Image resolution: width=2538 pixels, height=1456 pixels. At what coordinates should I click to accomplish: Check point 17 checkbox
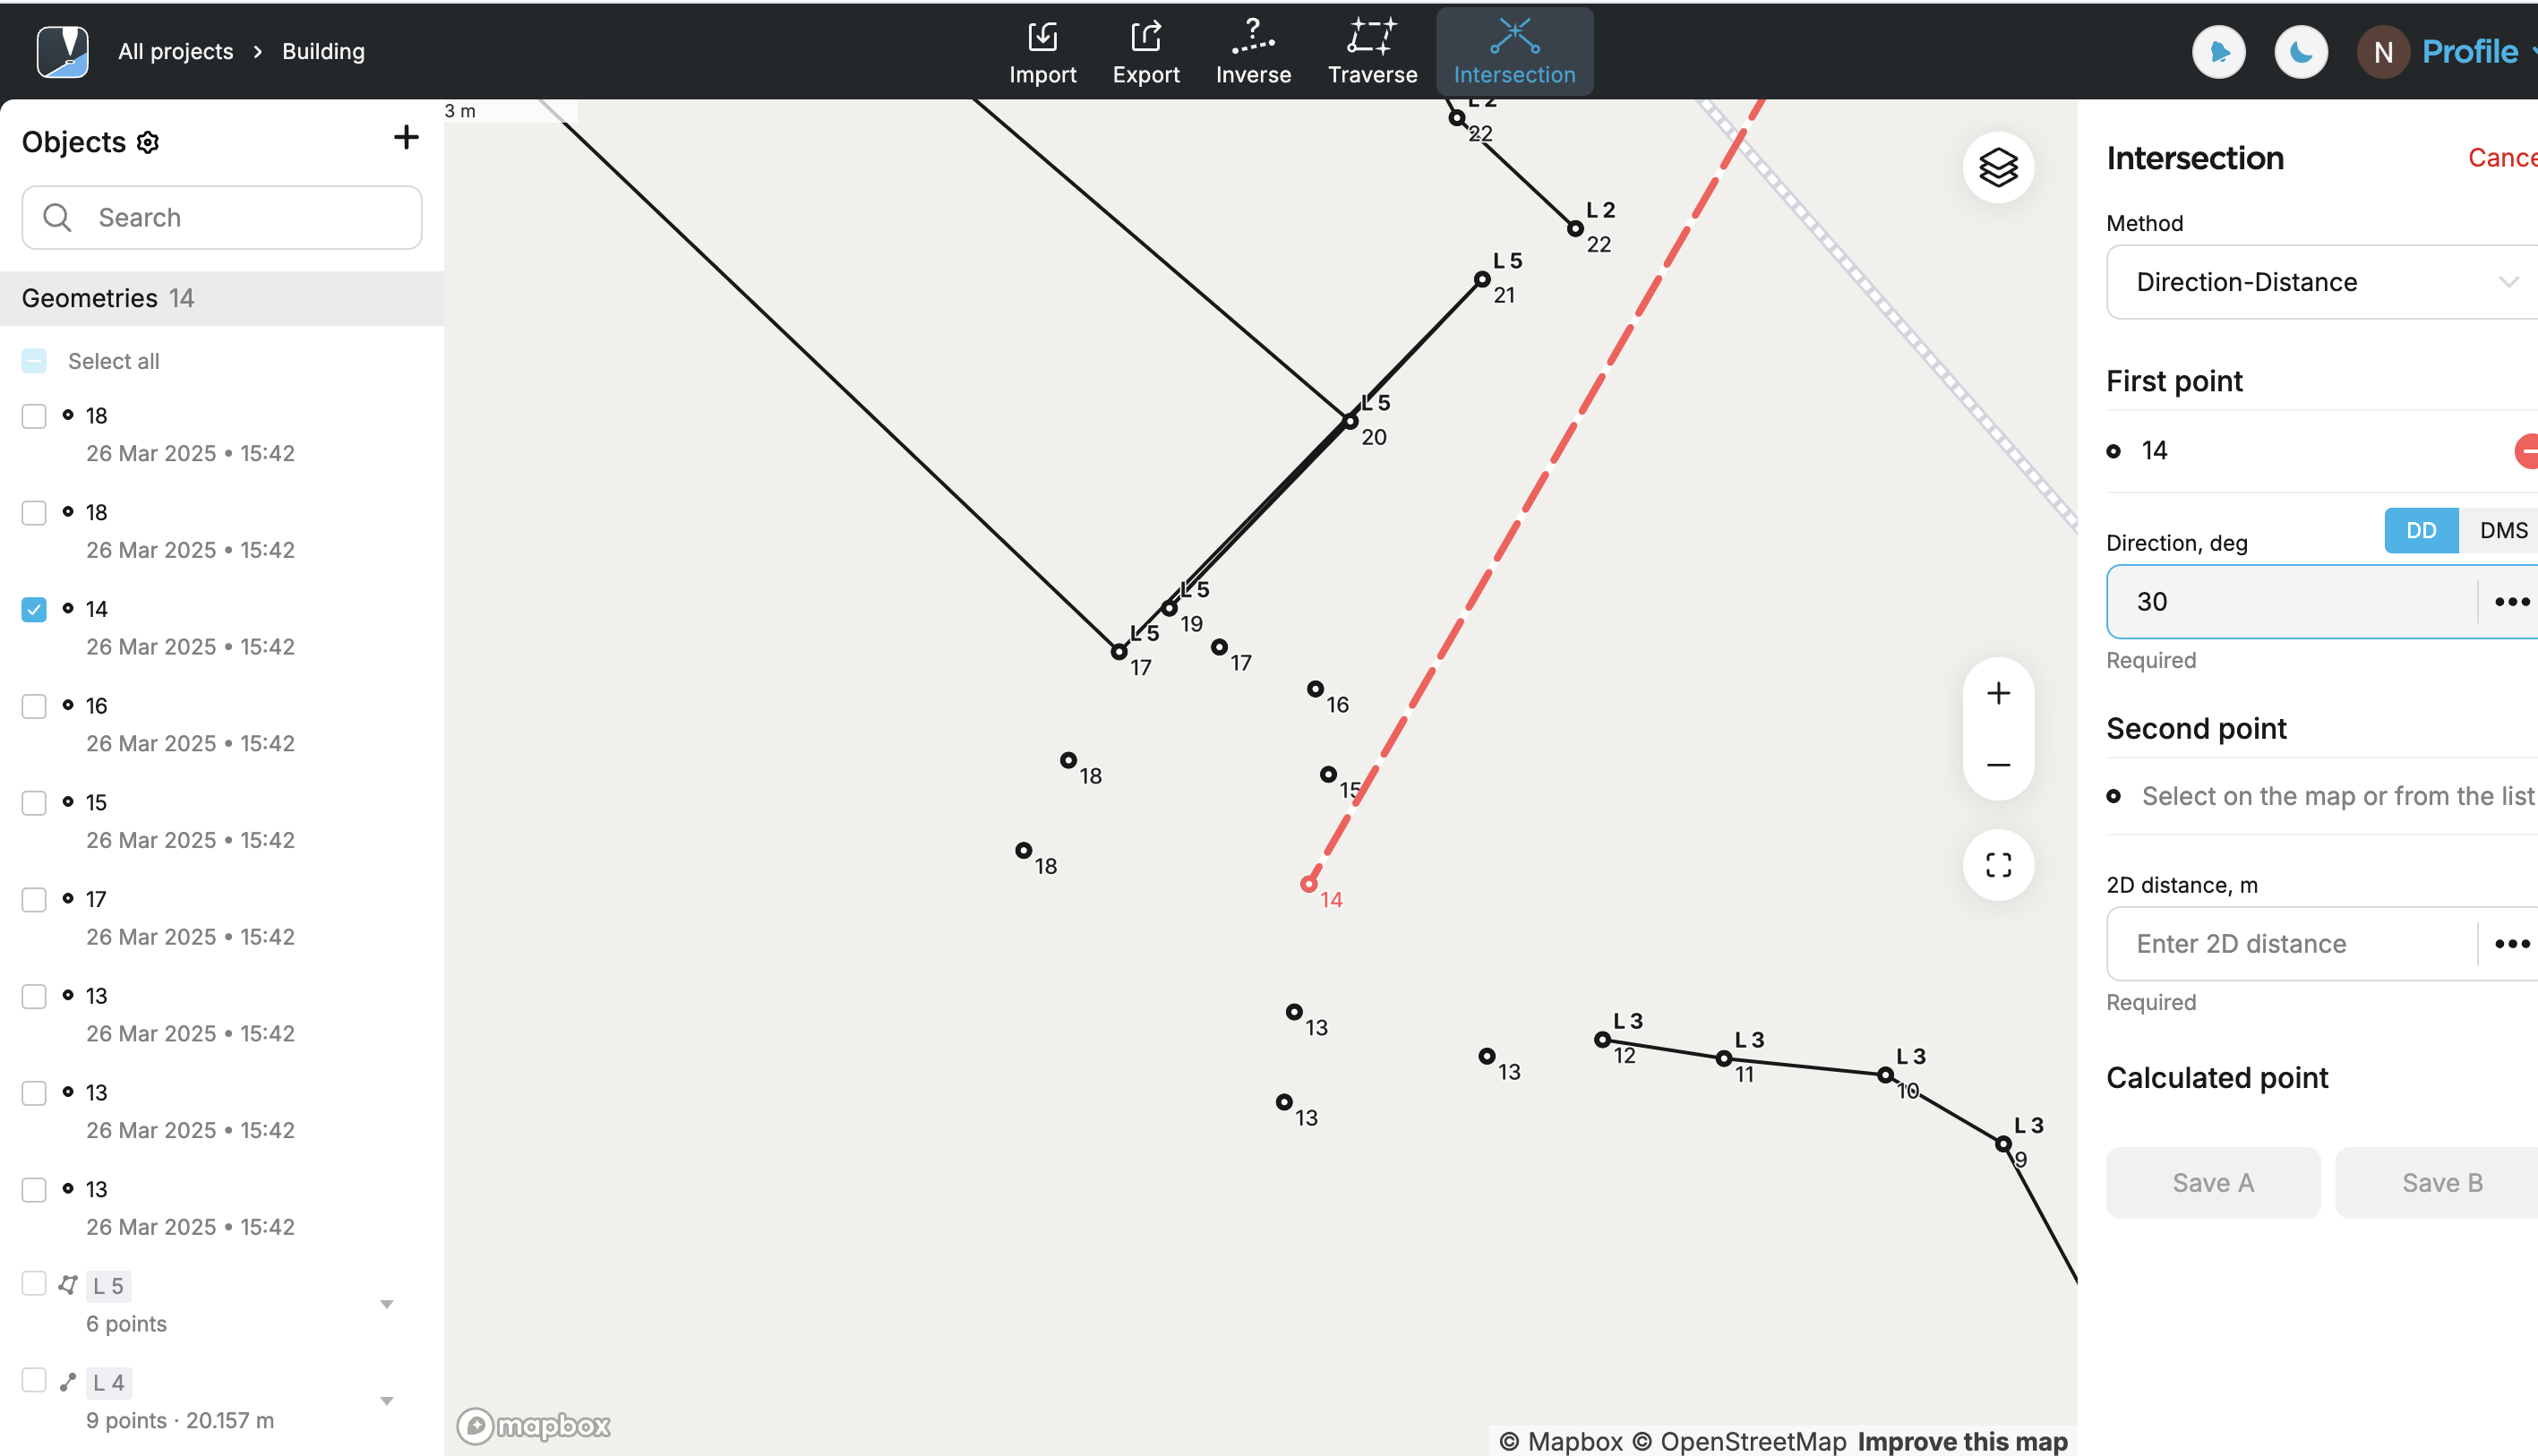pyautogui.click(x=34, y=900)
